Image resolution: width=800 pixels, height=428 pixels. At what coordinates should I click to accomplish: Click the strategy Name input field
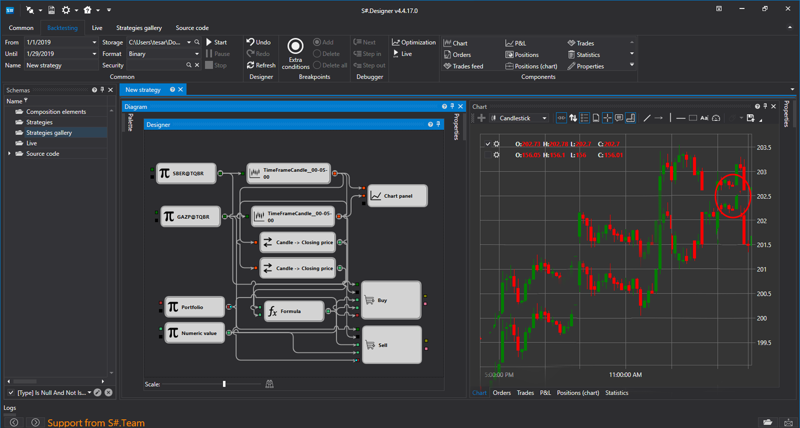tap(60, 65)
